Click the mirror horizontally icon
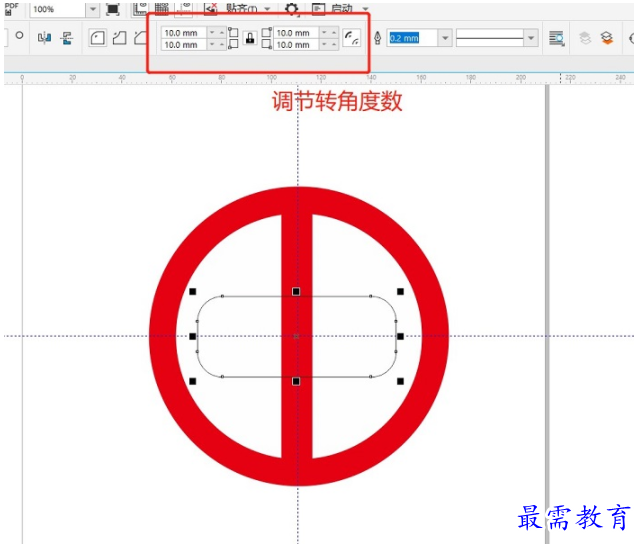The width and height of the screenshot is (639, 549). [x=44, y=38]
